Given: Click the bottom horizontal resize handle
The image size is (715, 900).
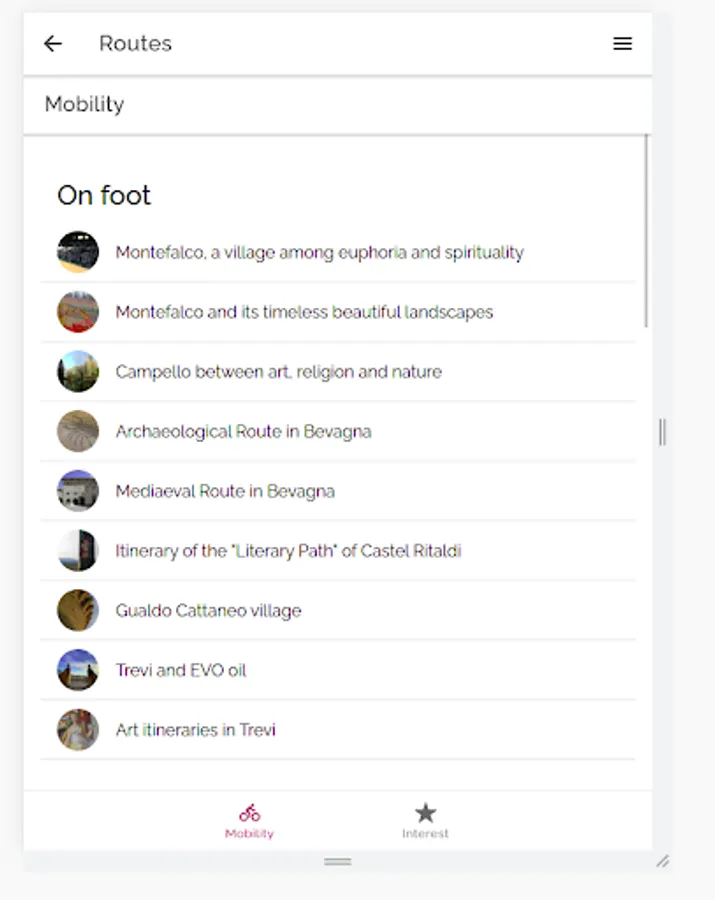Looking at the screenshot, I should [338, 861].
